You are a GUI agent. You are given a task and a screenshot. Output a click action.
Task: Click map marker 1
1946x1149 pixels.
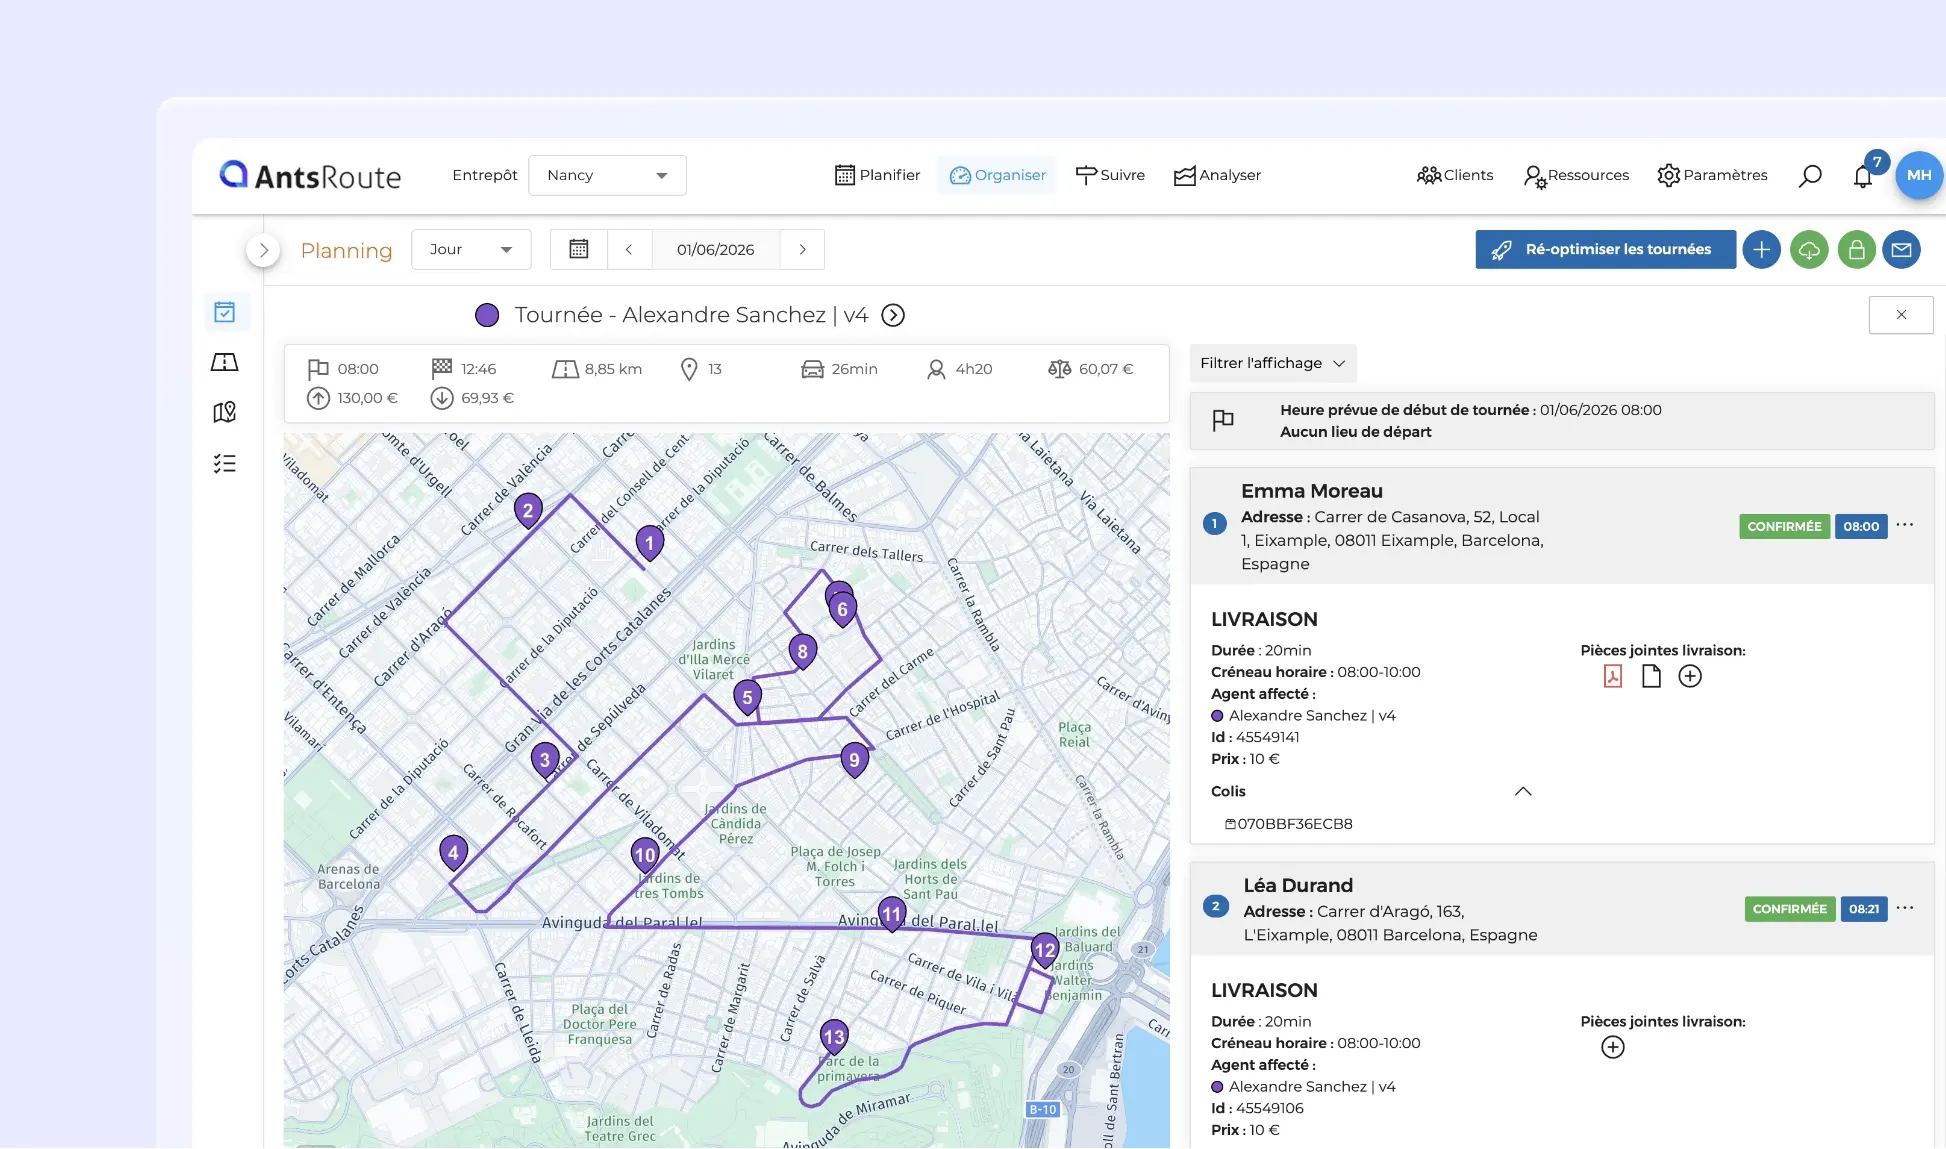(650, 543)
